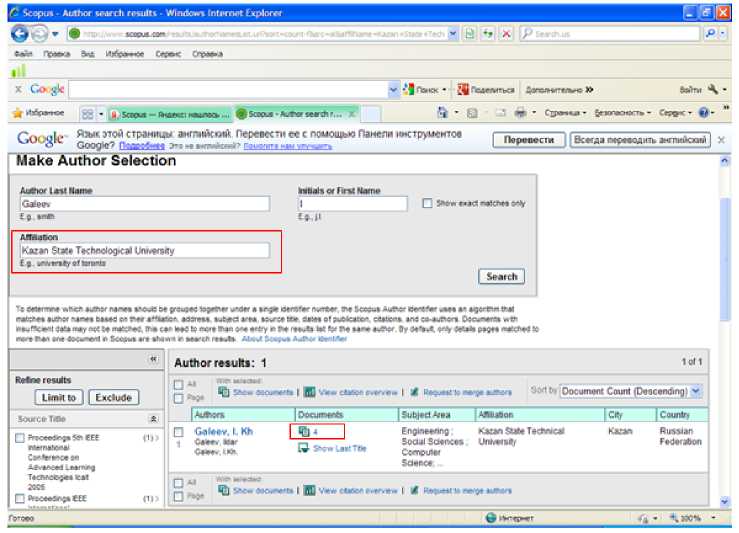Open a new blank tab

tap(371, 114)
